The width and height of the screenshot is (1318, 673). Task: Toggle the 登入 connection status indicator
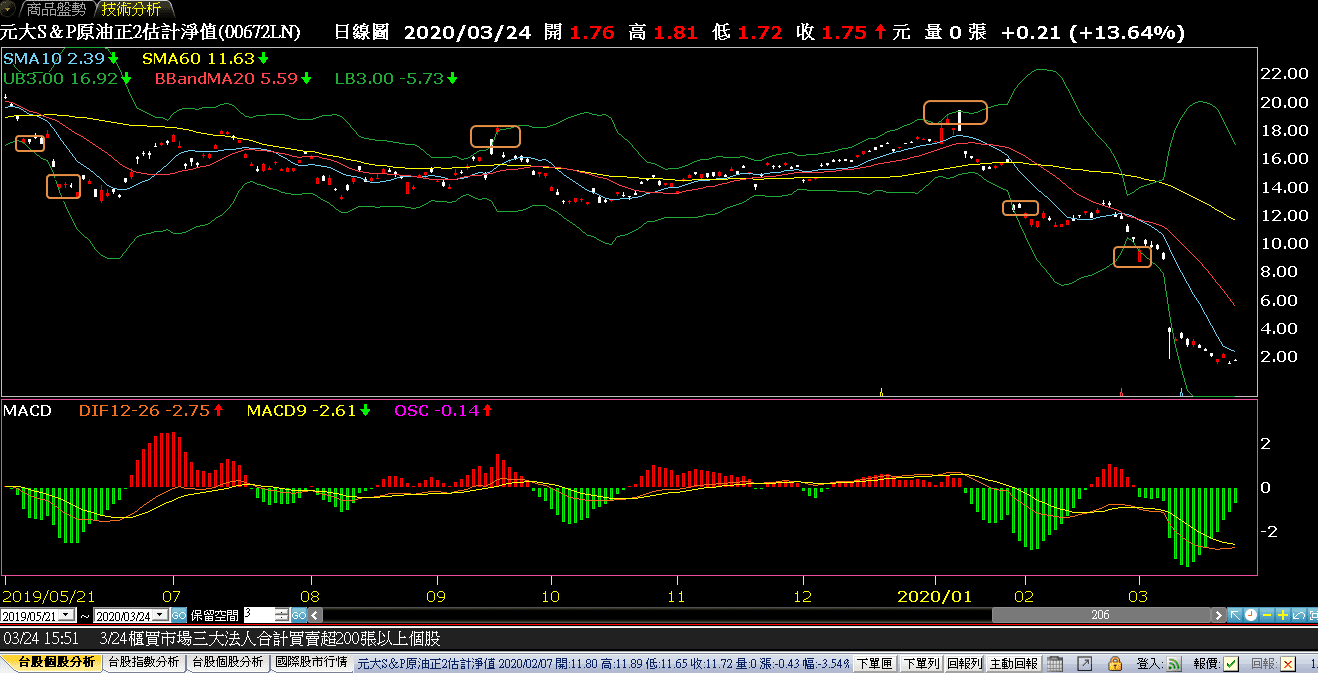1174,663
